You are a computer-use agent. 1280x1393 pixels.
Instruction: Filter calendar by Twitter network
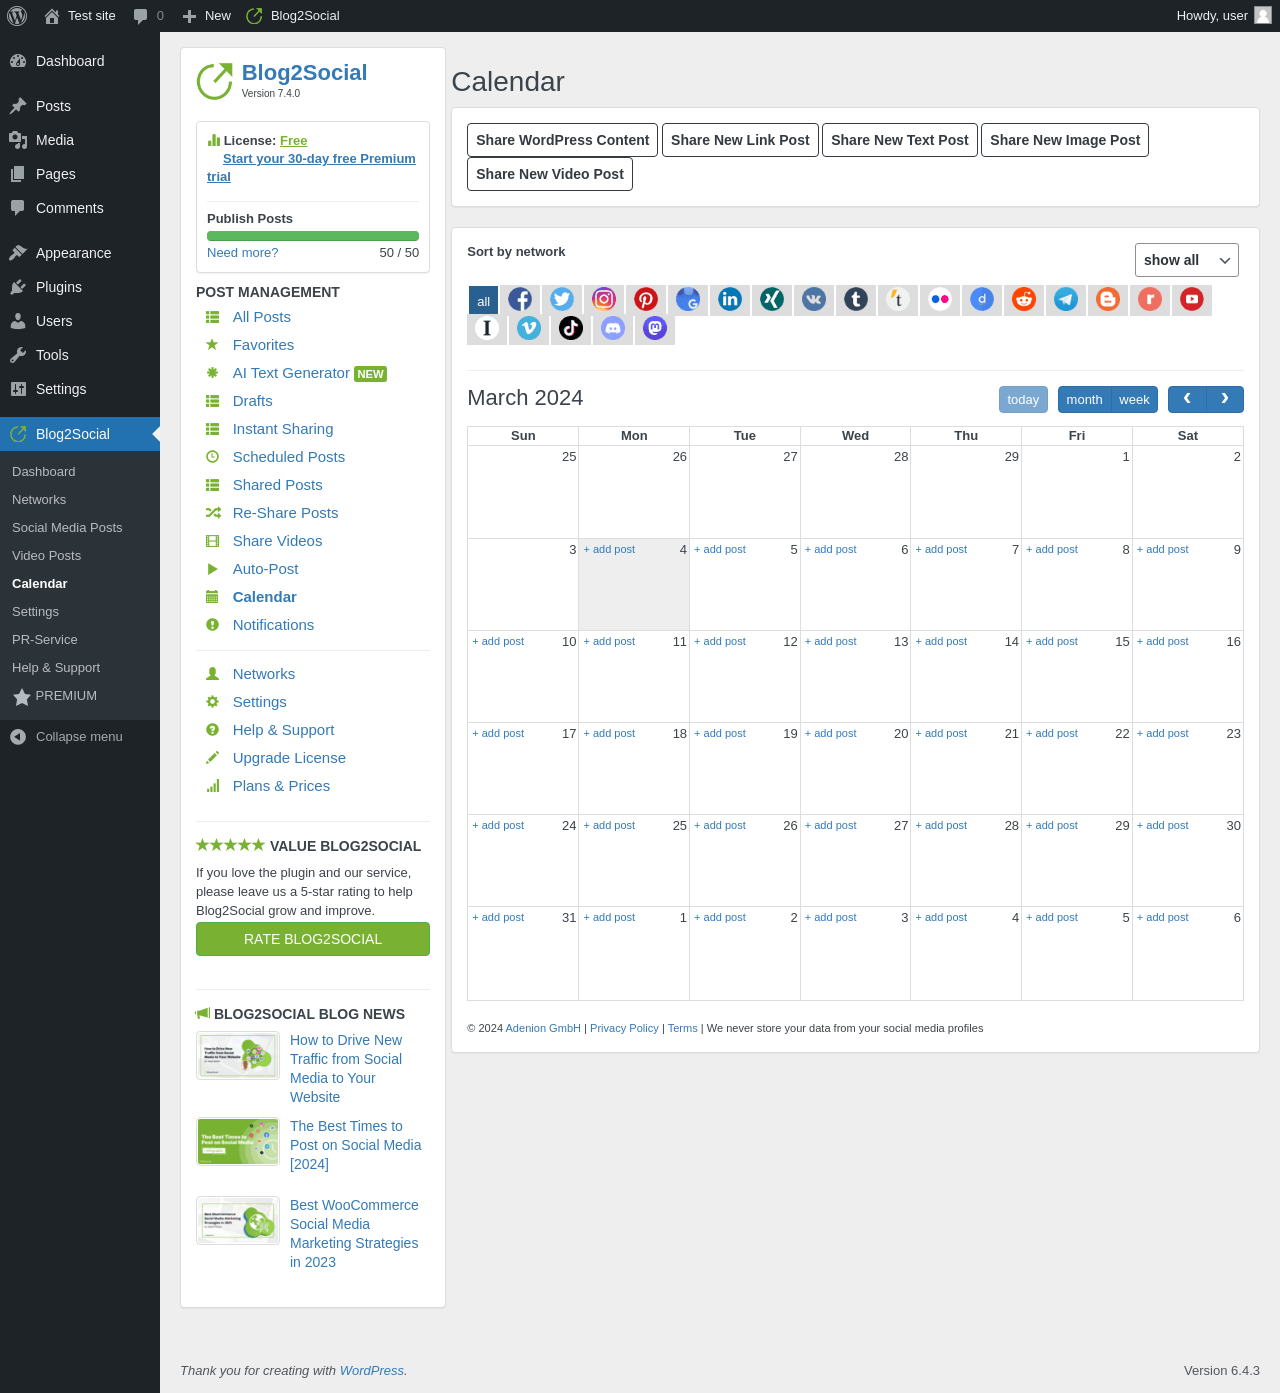tap(562, 299)
